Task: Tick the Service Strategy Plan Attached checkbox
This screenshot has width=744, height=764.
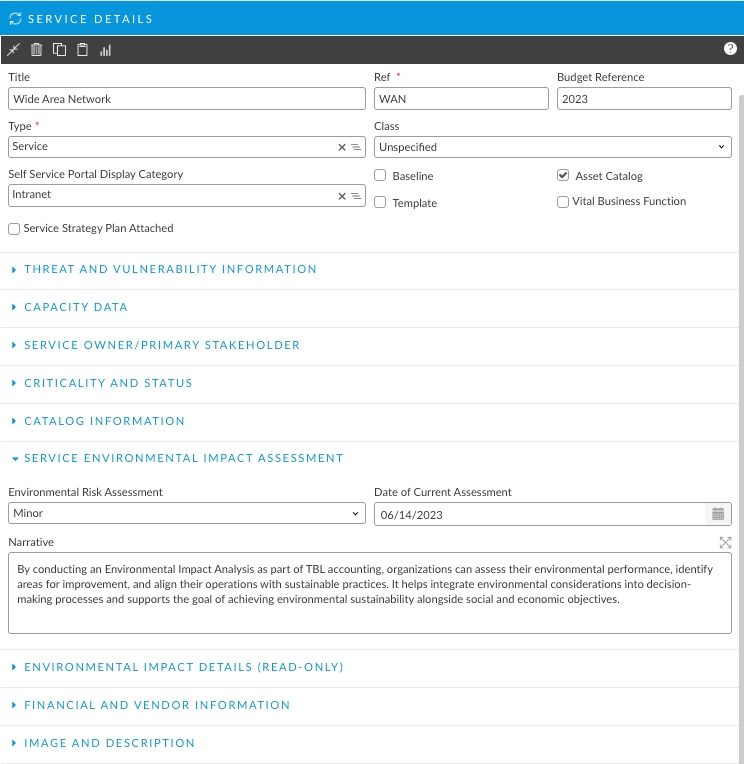Action: pyautogui.click(x=14, y=229)
